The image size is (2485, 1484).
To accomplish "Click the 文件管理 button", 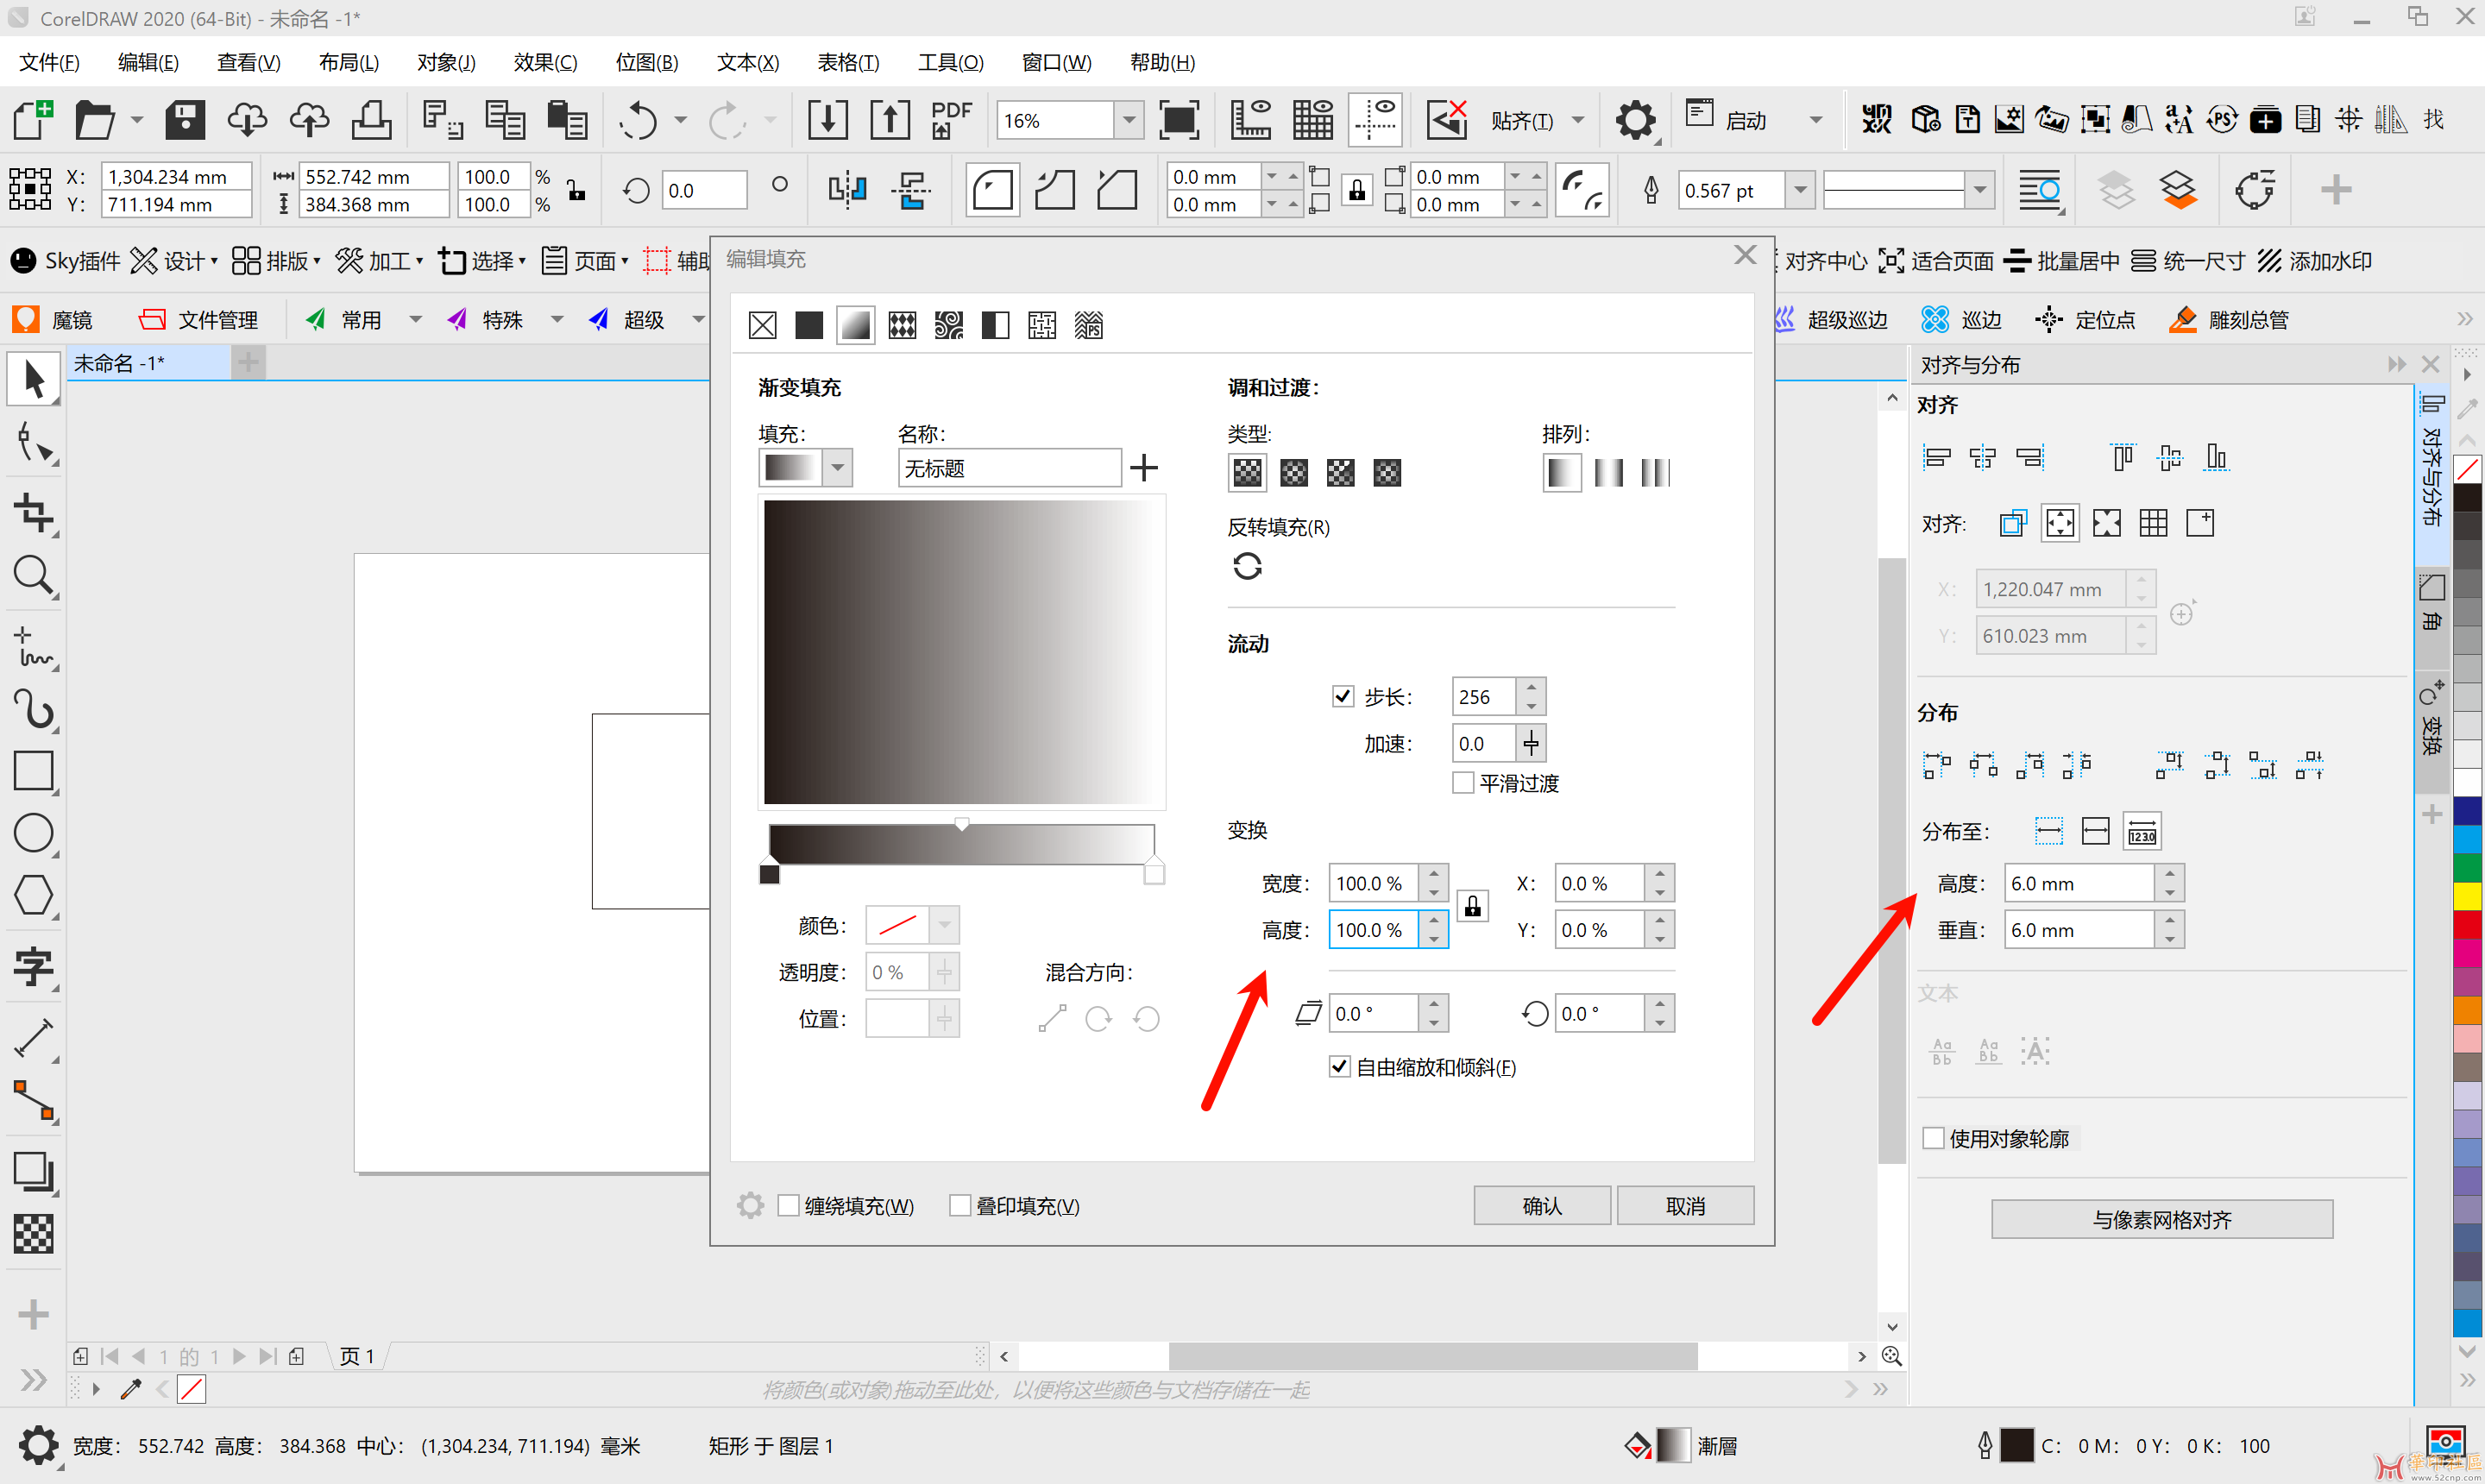I will tap(199, 320).
